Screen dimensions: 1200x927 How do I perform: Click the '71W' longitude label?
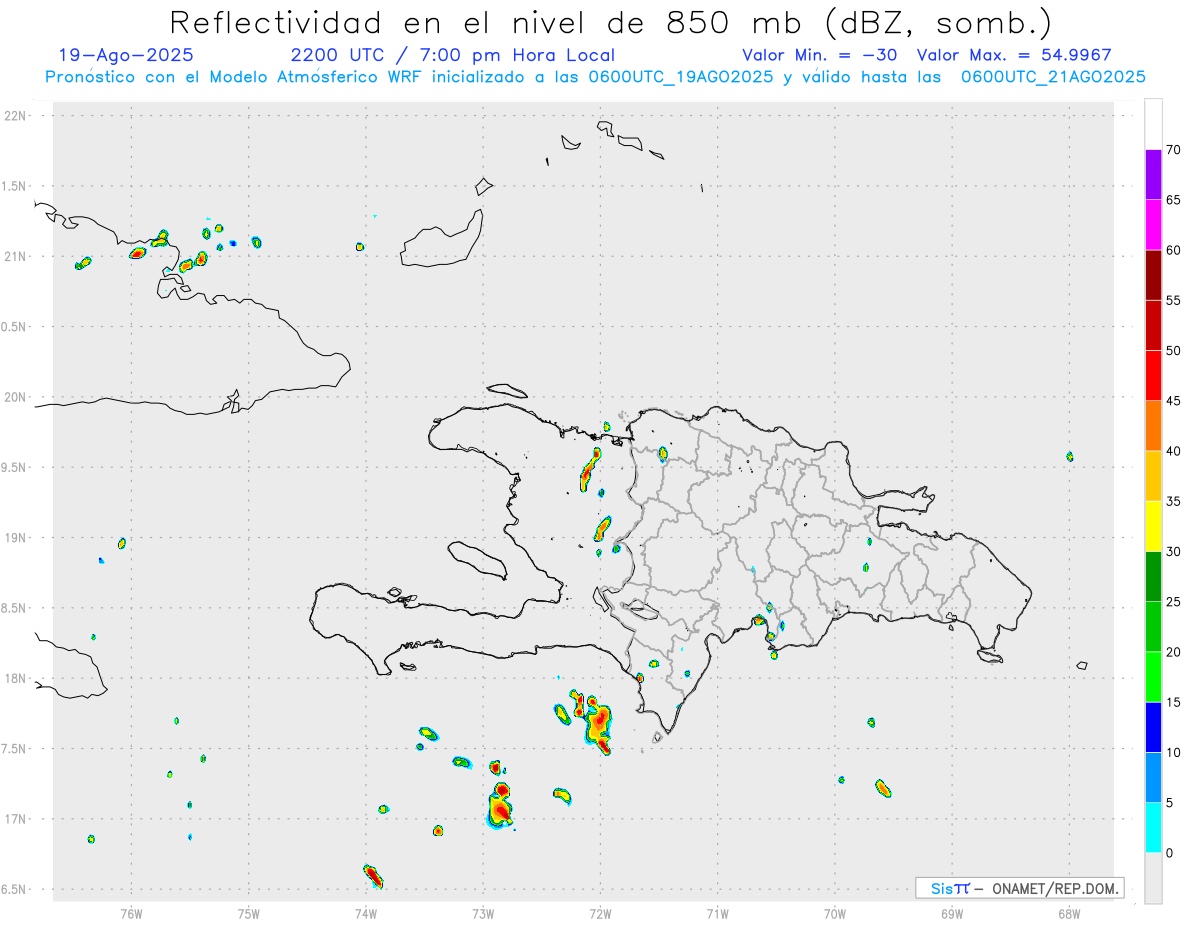pyautogui.click(x=717, y=913)
